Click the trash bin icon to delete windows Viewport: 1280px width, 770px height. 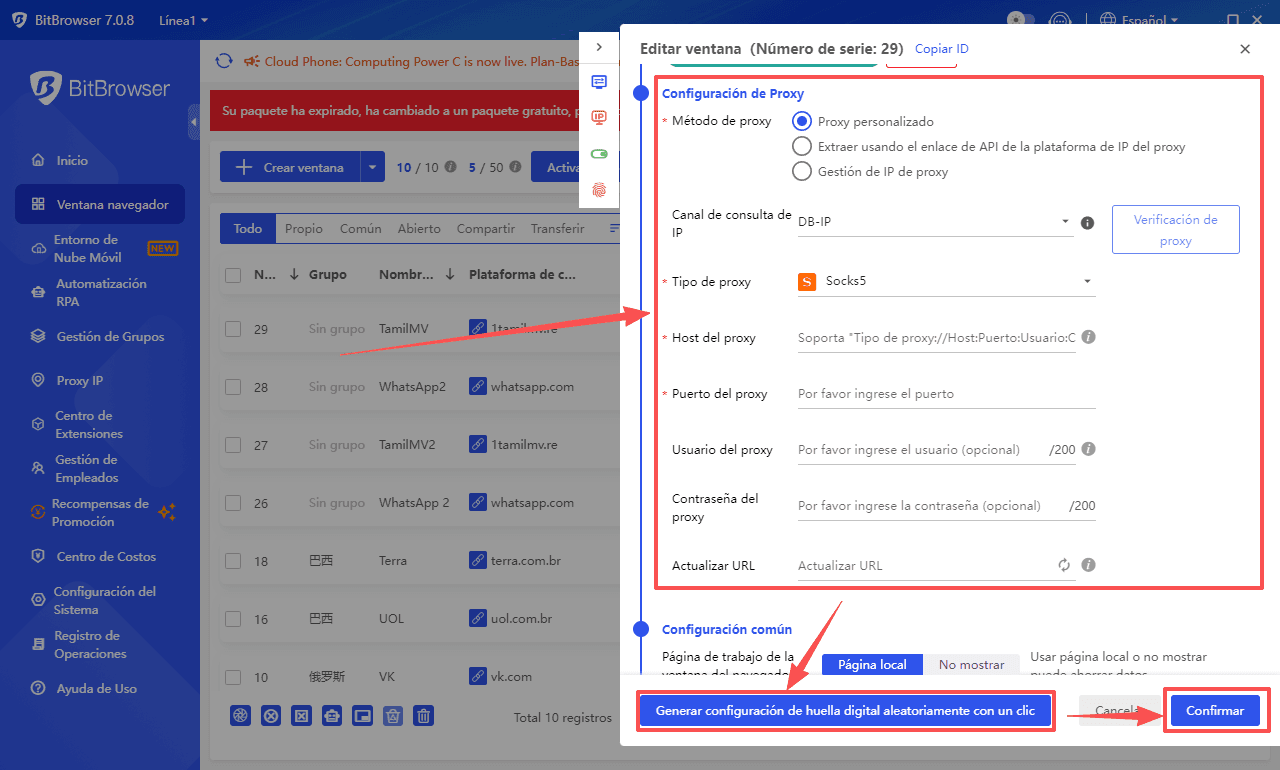click(x=423, y=715)
